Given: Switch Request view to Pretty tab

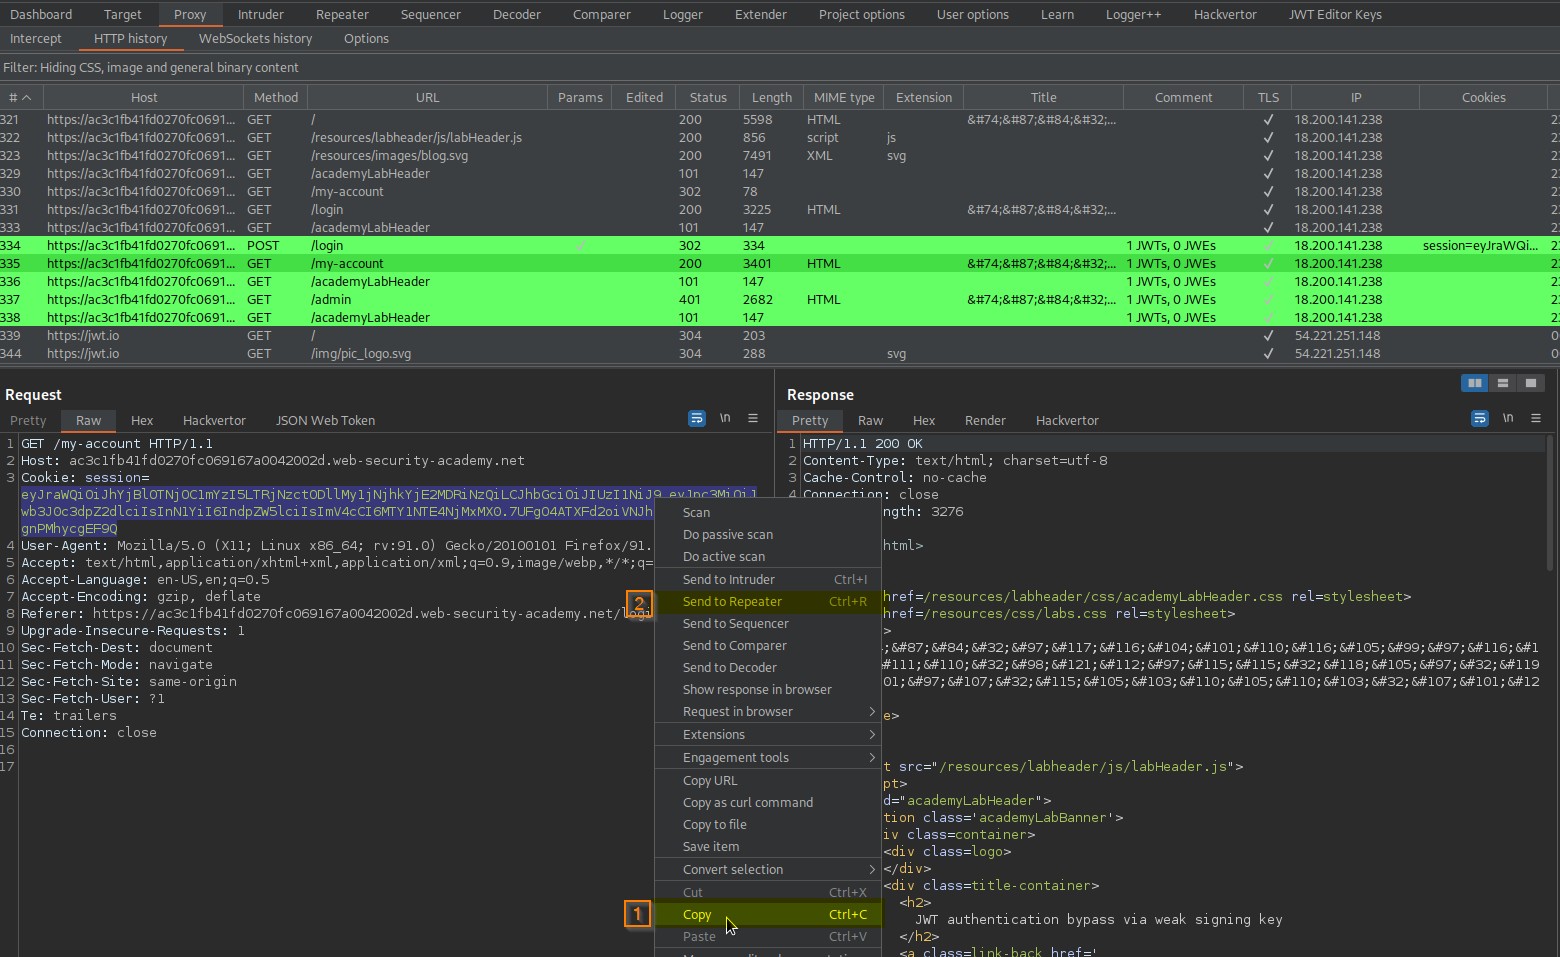Looking at the screenshot, I should pyautogui.click(x=28, y=421).
